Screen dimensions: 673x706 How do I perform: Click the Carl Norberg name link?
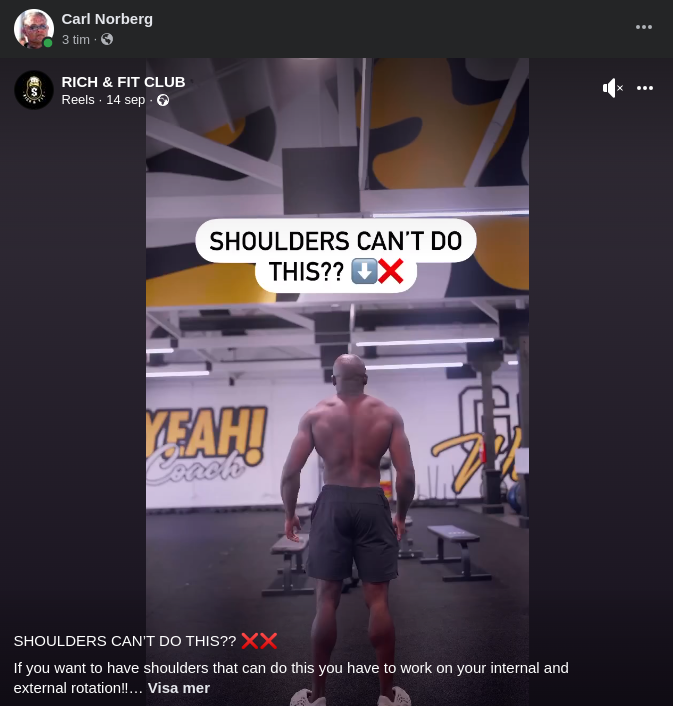(107, 19)
